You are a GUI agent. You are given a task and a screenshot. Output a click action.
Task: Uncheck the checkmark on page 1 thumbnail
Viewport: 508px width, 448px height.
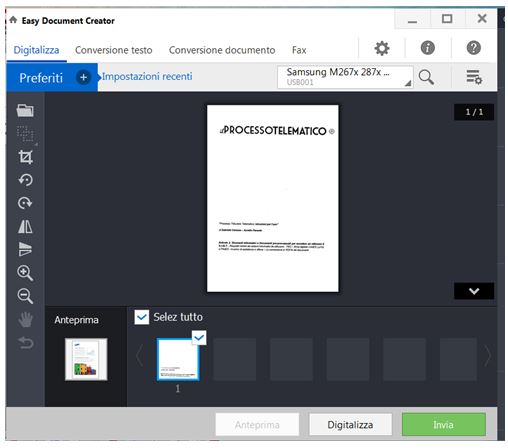pyautogui.click(x=199, y=338)
